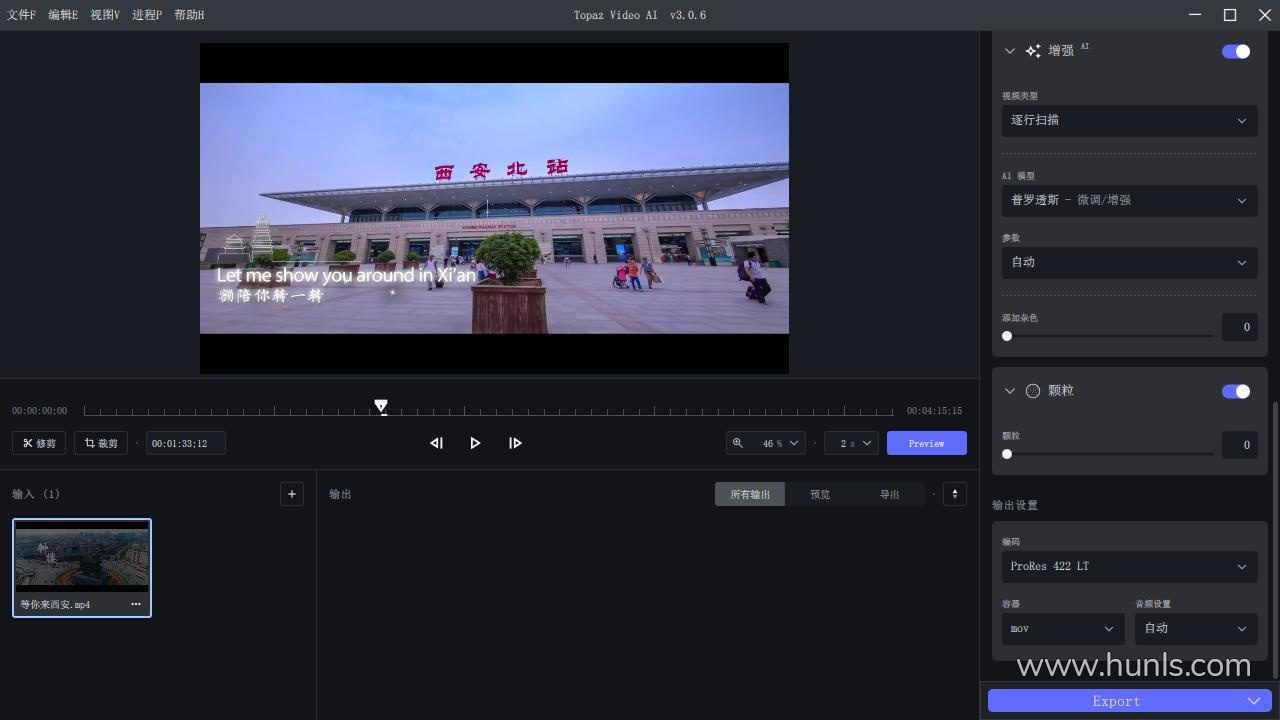Screen dimensions: 1280x720
Task: Open the AI 模型 普罗透斯 dropdown
Action: click(1129, 200)
